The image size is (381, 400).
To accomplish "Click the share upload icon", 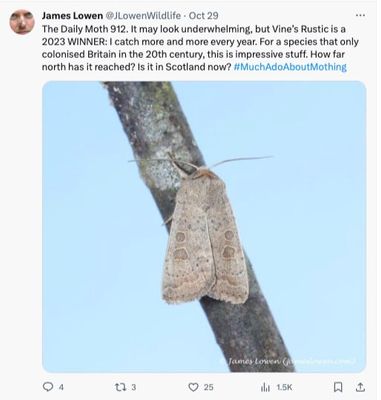I will point(360,387).
